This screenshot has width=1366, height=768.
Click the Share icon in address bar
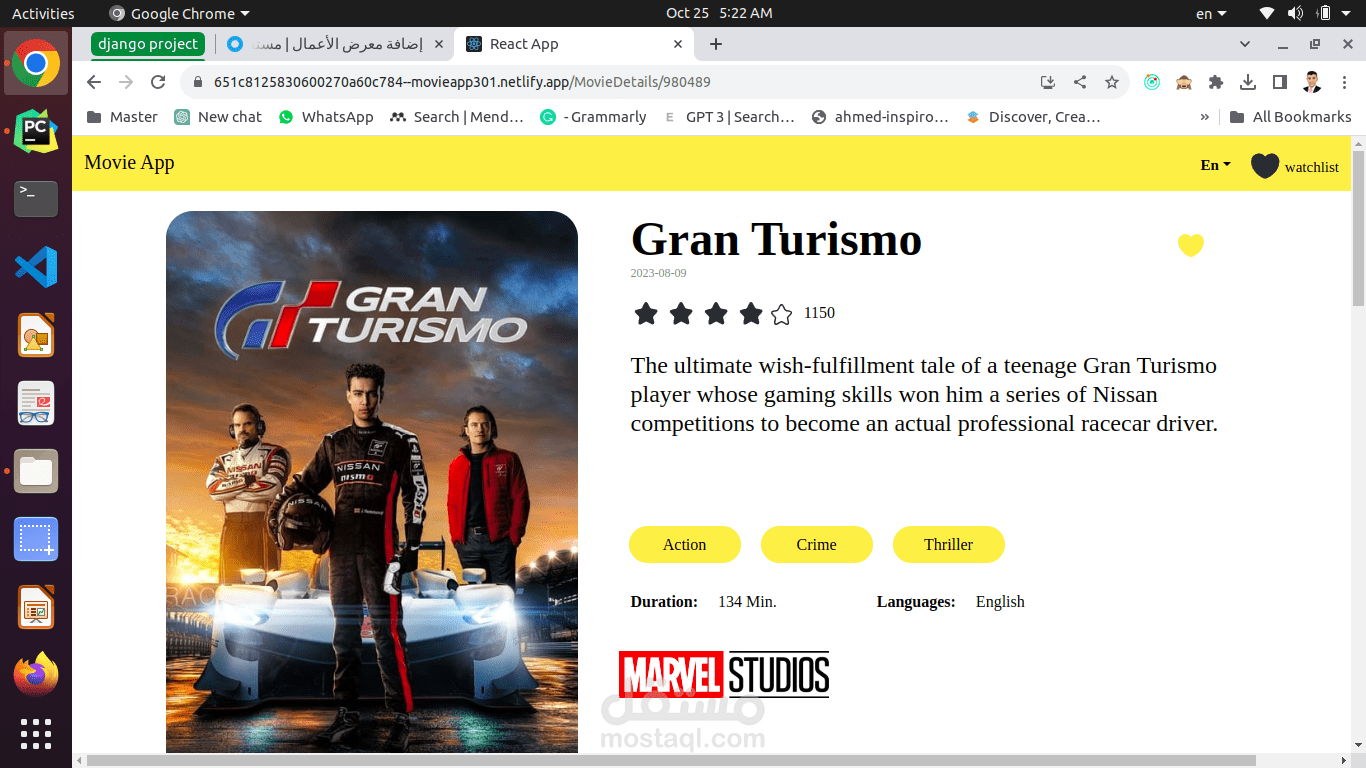coord(1080,82)
